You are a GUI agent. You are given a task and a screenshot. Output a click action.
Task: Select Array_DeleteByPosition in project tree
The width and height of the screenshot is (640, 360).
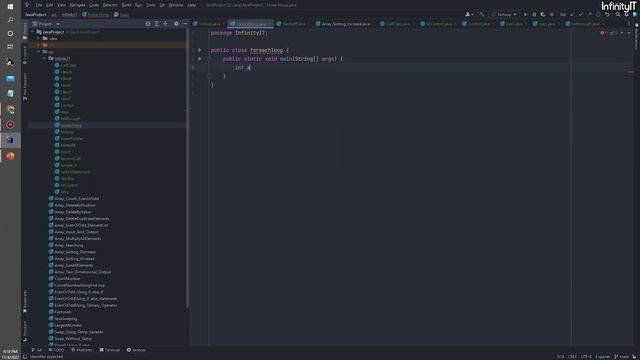75,205
